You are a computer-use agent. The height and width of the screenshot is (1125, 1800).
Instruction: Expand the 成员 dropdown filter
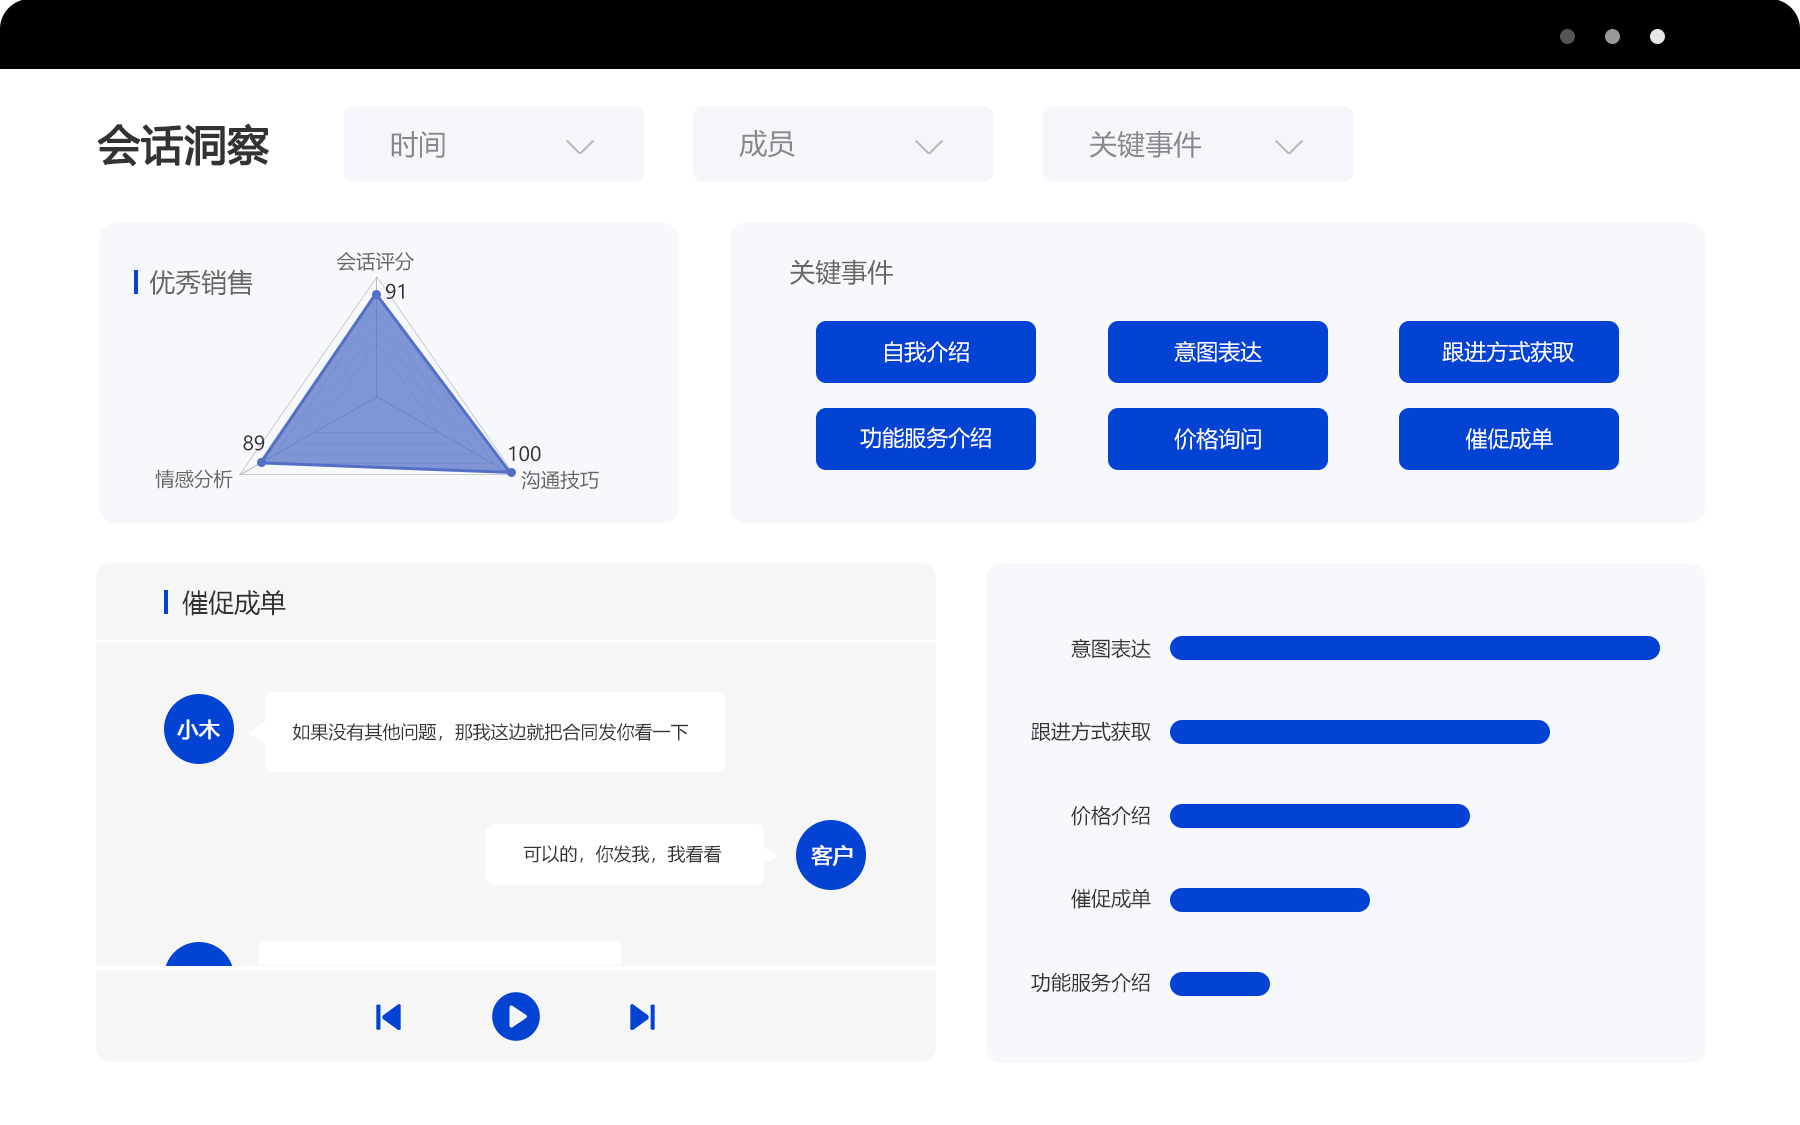click(842, 145)
